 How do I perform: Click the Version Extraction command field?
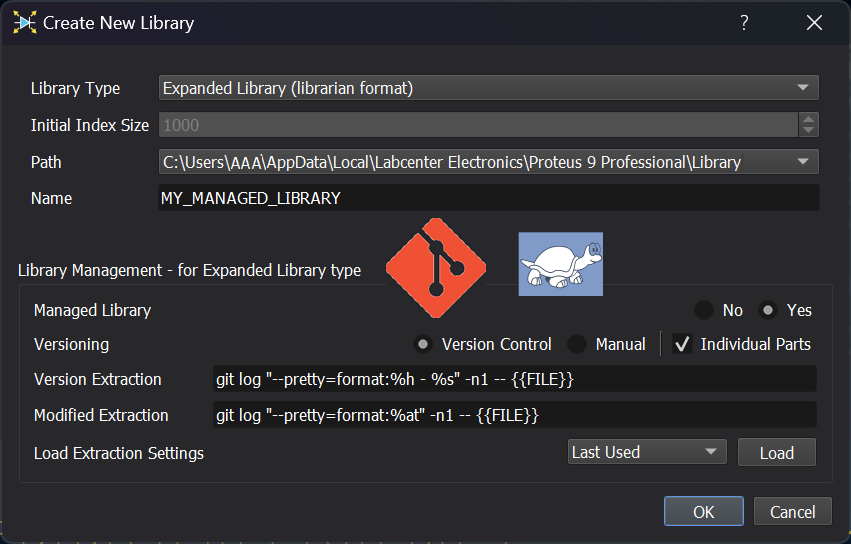coord(515,379)
